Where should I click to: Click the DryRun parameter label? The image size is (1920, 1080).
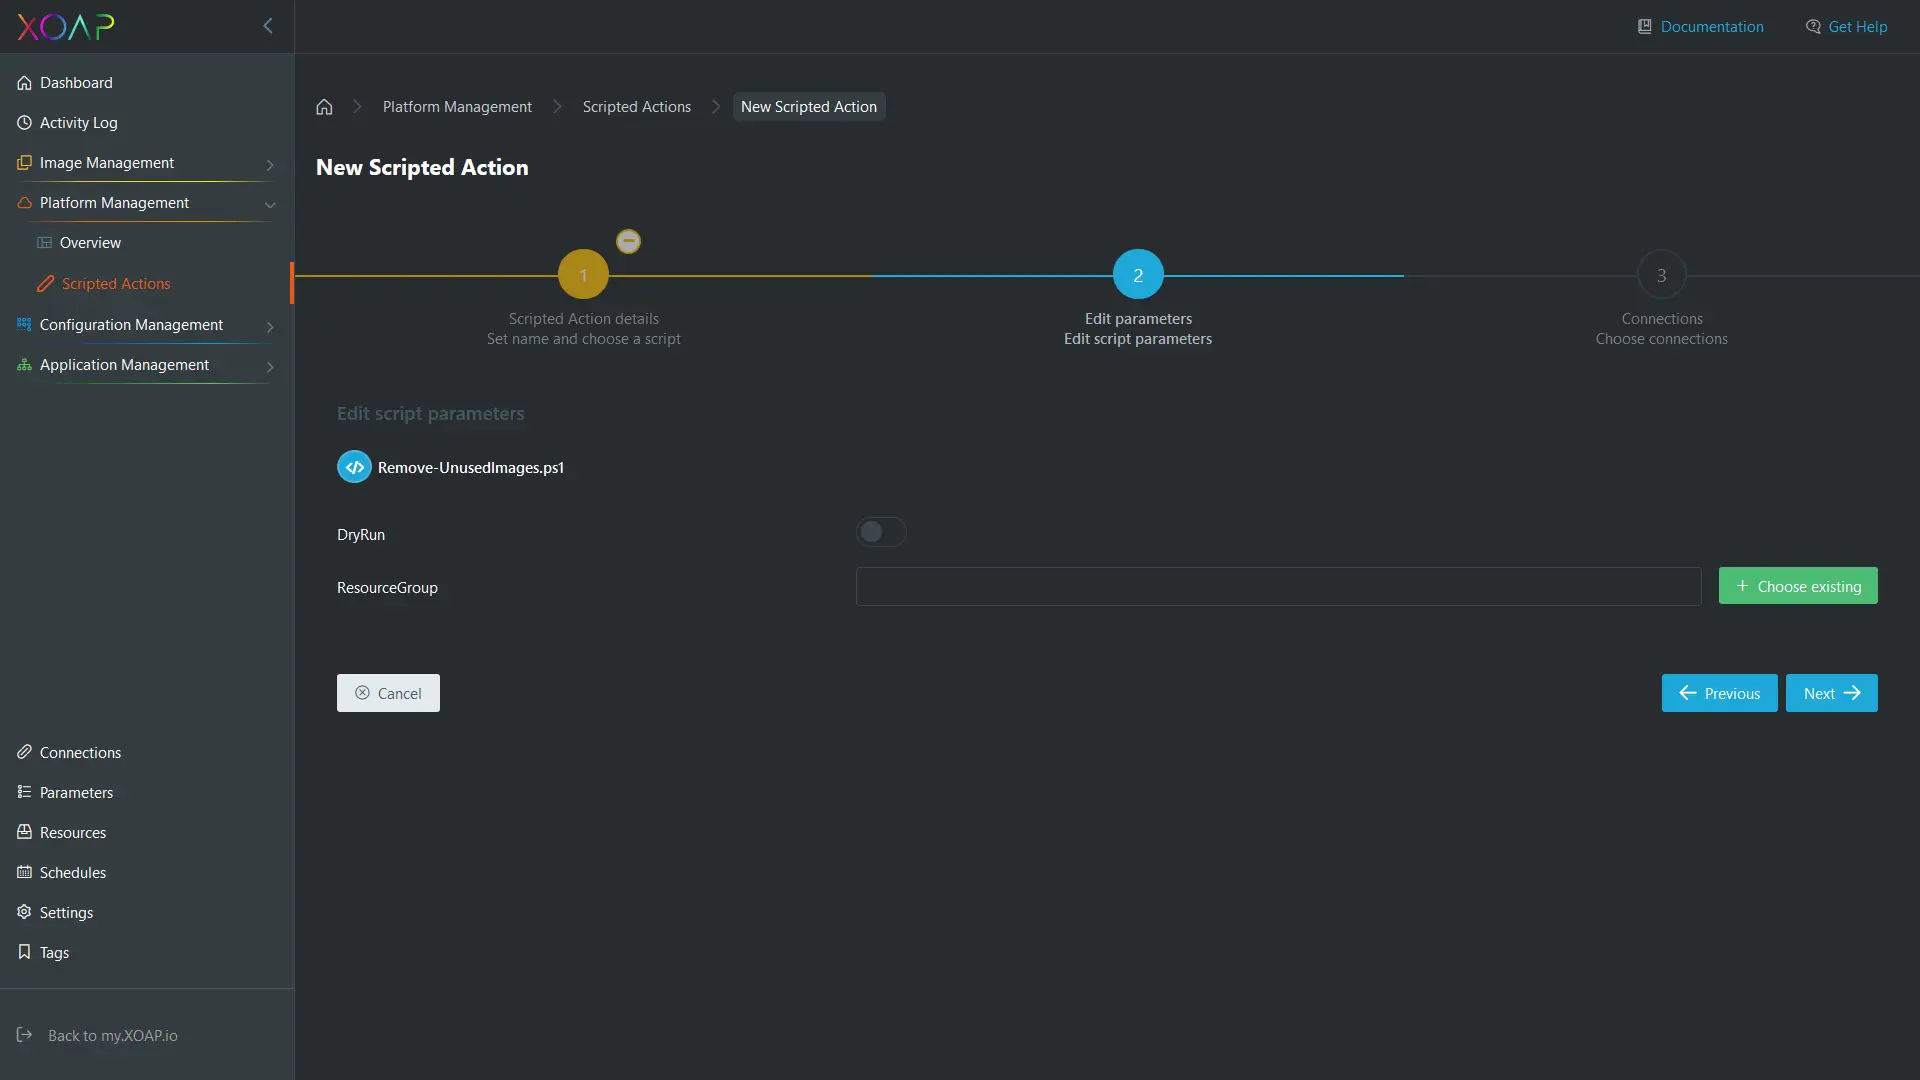[361, 535]
